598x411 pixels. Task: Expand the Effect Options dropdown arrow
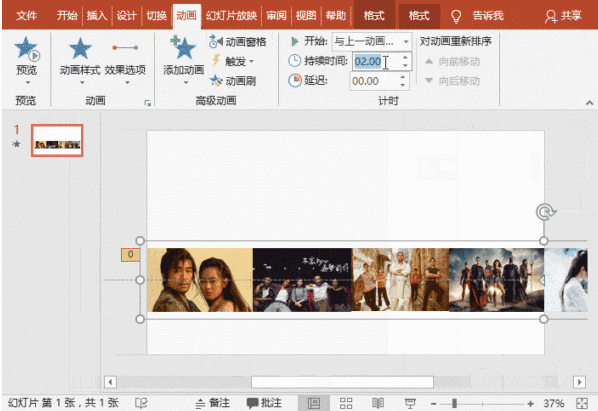coord(127,83)
